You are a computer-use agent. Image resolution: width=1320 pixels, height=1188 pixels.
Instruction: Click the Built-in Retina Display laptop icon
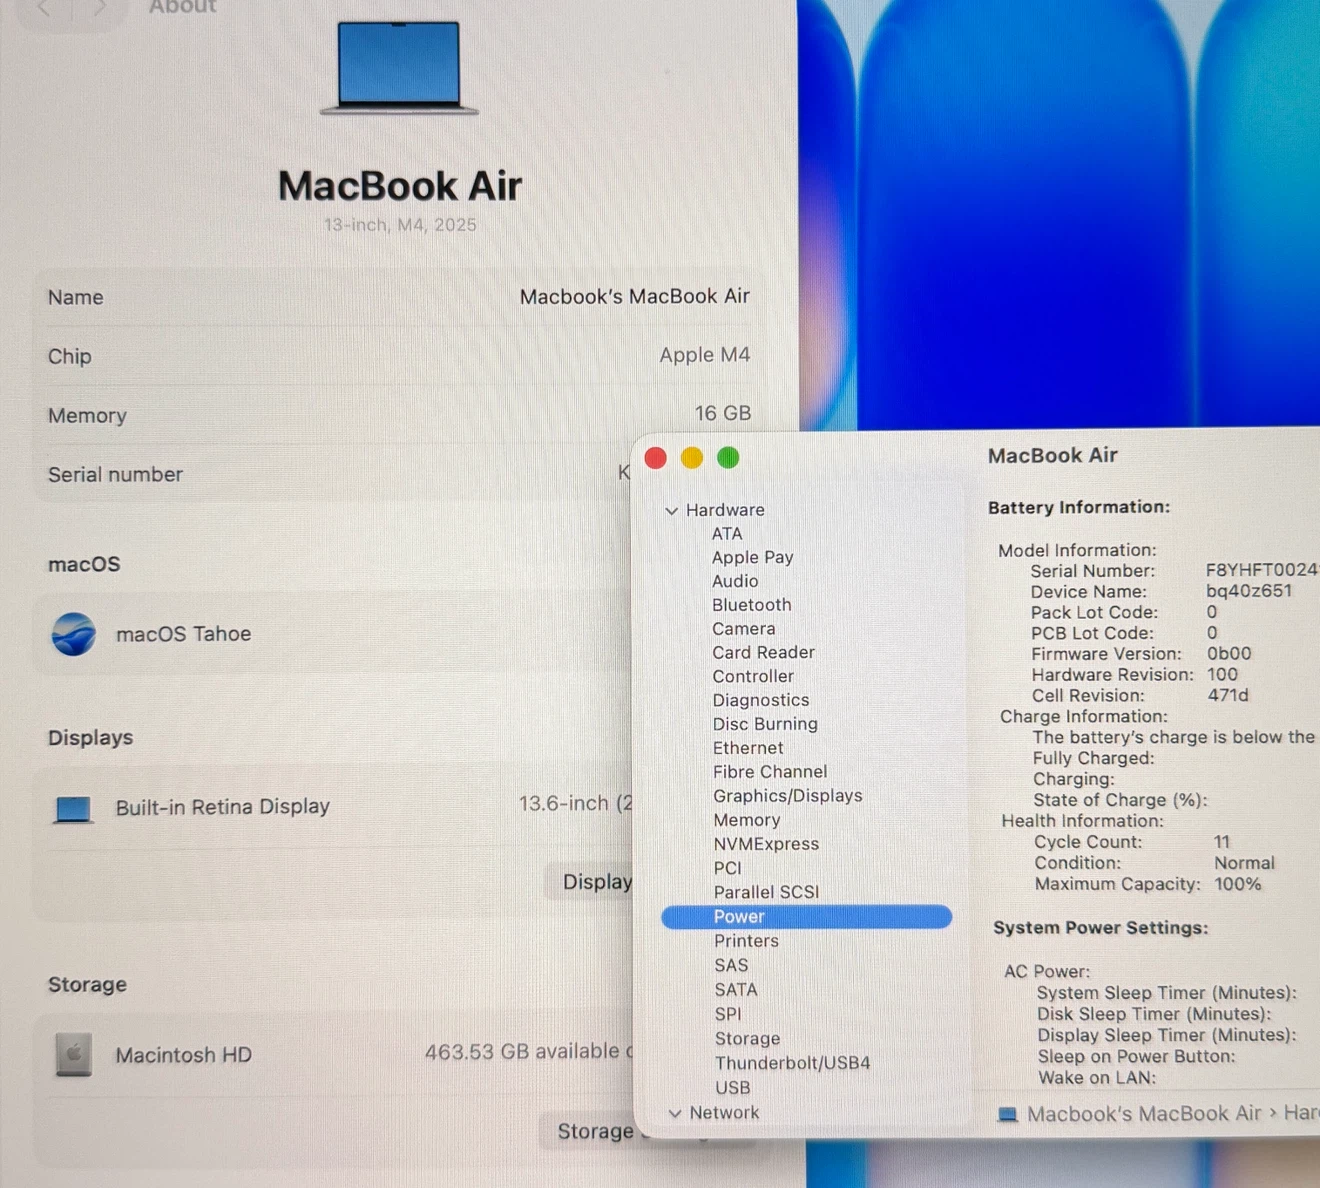tap(73, 809)
